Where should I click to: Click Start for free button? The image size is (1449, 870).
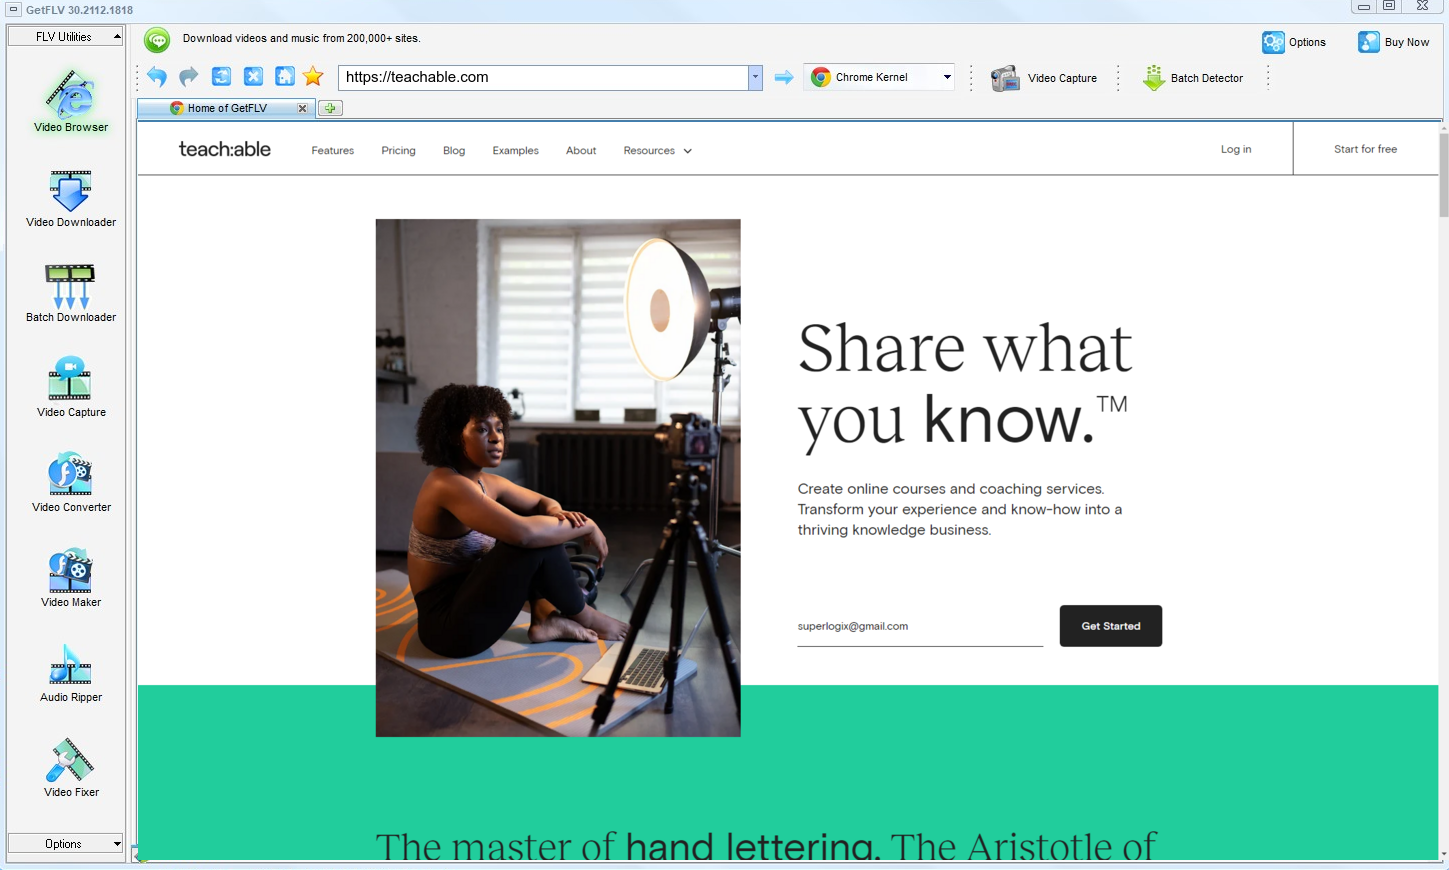[x=1365, y=149]
